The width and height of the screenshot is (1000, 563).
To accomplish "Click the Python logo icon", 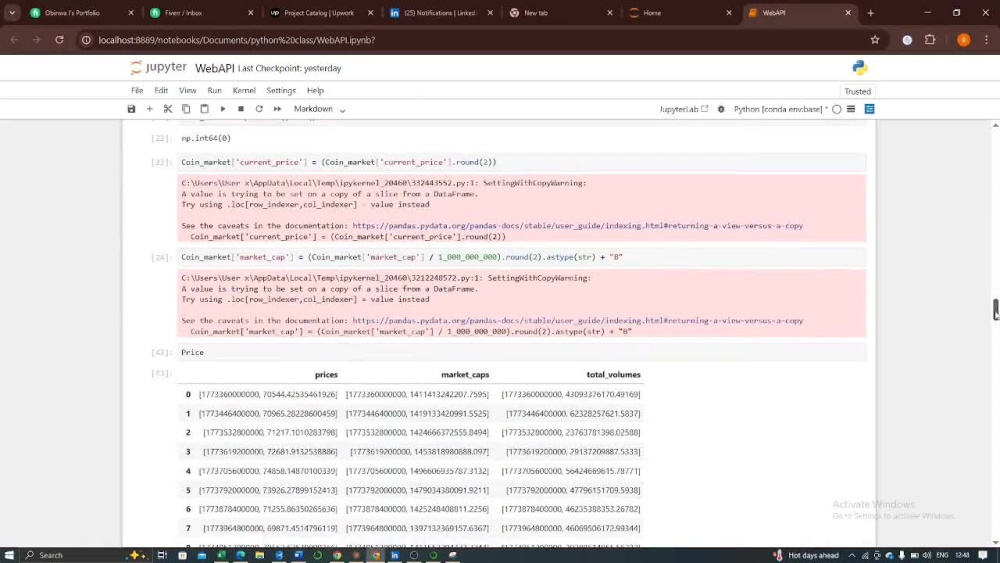I will click(x=860, y=68).
